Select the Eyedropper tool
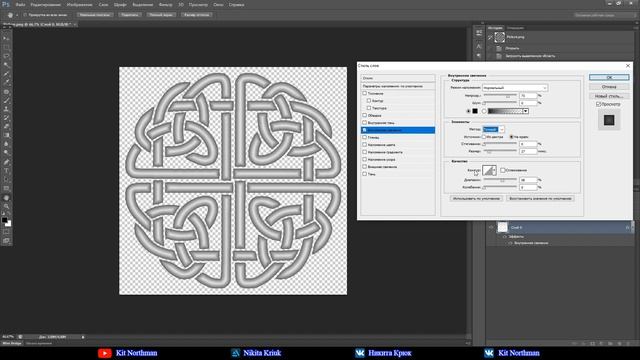The image size is (640, 360). [6, 83]
